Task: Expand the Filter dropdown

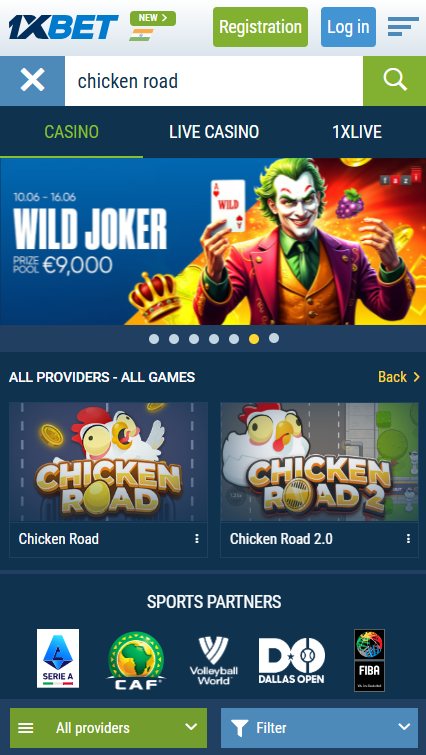Action: [x=319, y=728]
